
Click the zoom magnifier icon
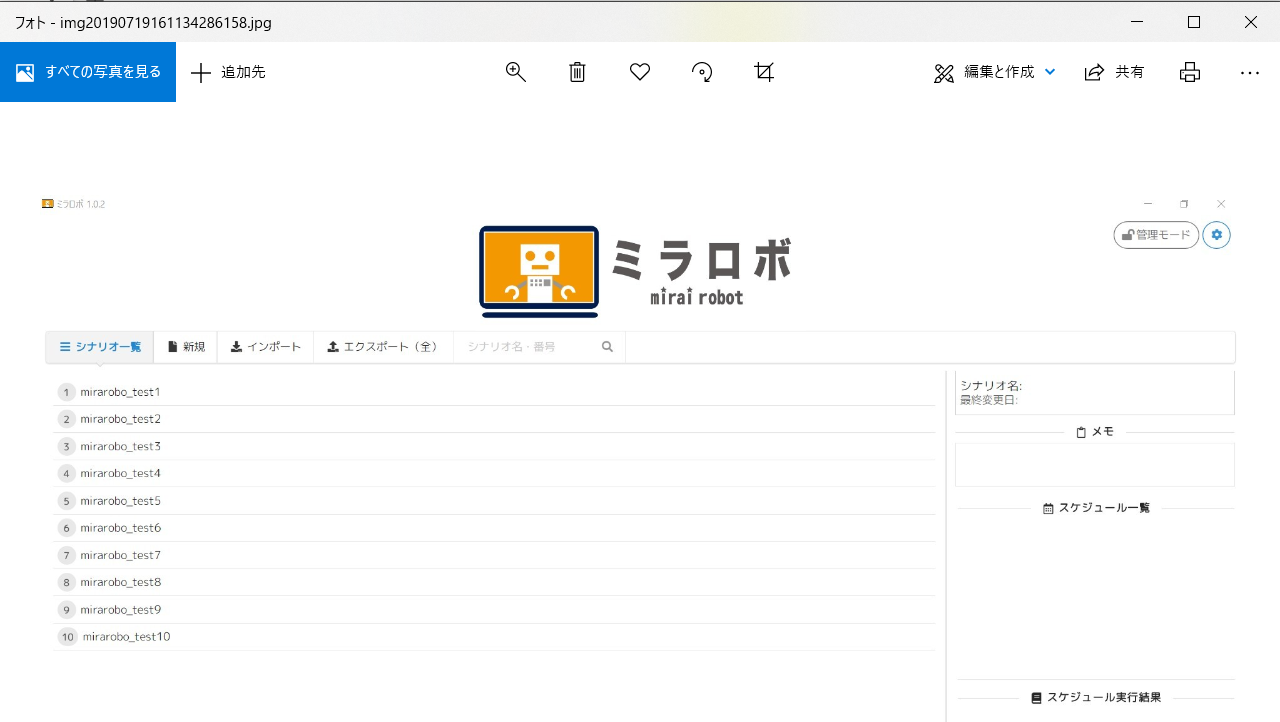[516, 72]
